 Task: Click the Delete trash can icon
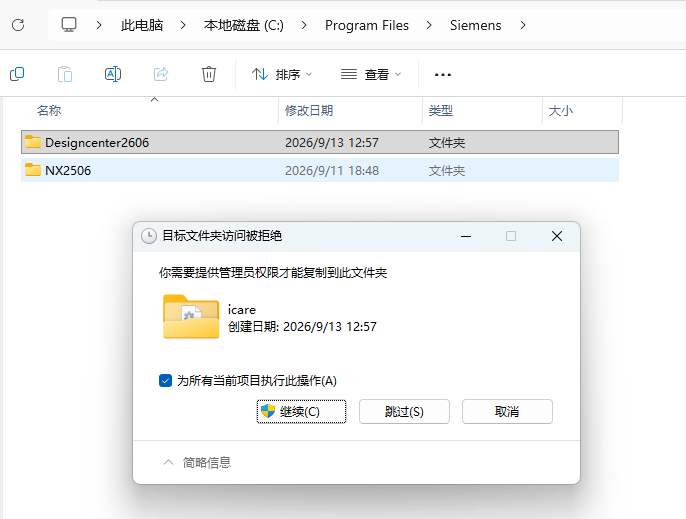[209, 74]
